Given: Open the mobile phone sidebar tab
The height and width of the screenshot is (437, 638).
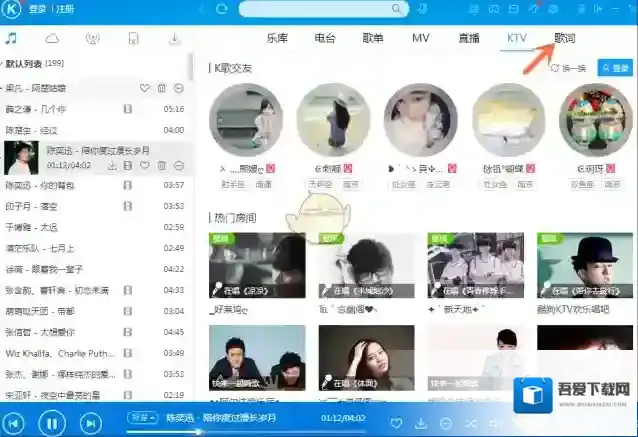Looking at the screenshot, I should click(x=133, y=39).
